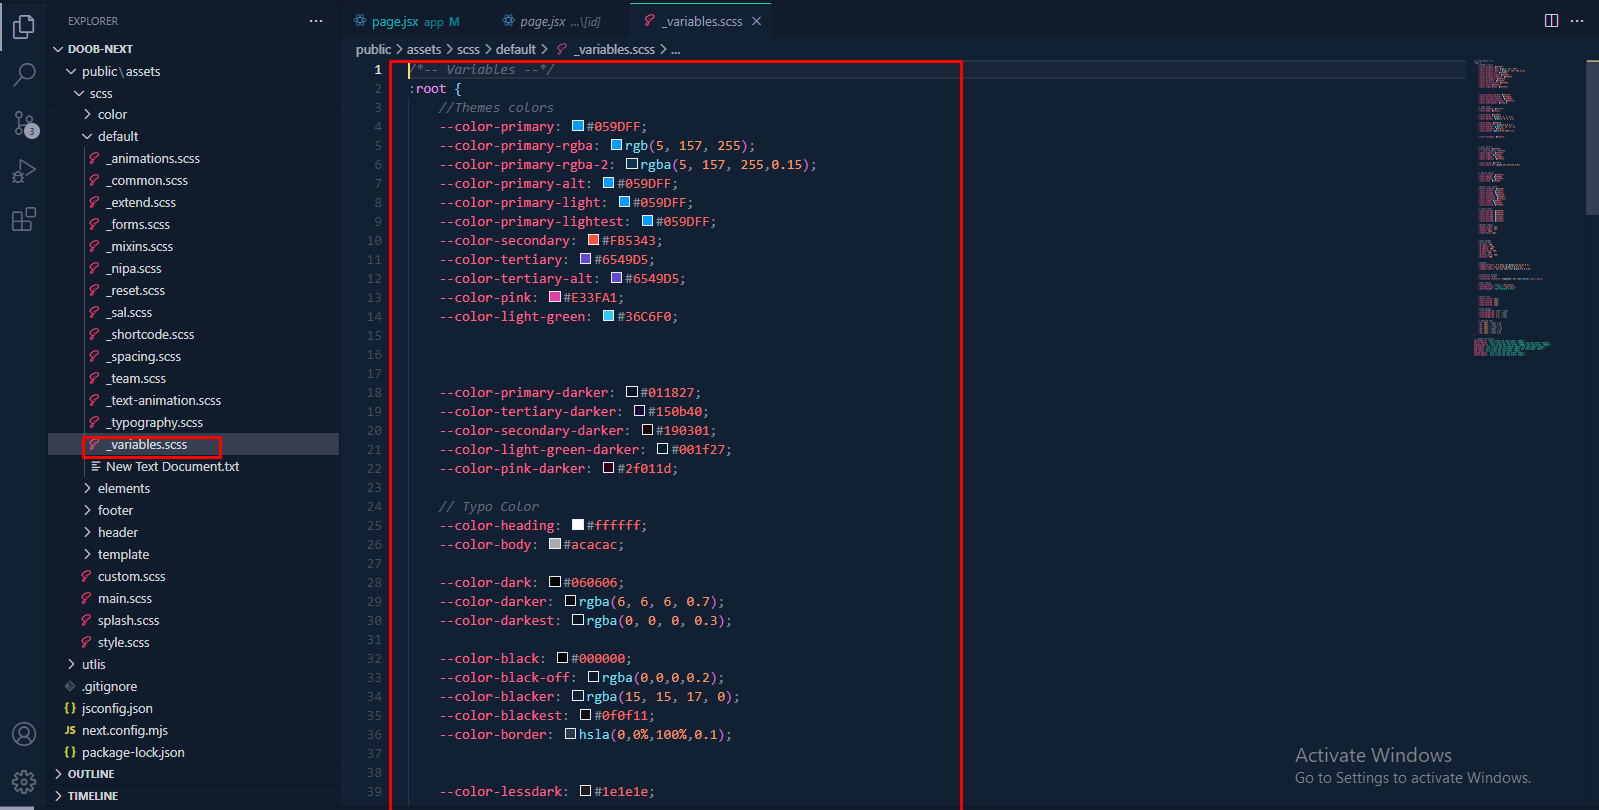Click 'default' breadcrumb segment
Image resolution: width=1599 pixels, height=810 pixels.
pos(516,49)
